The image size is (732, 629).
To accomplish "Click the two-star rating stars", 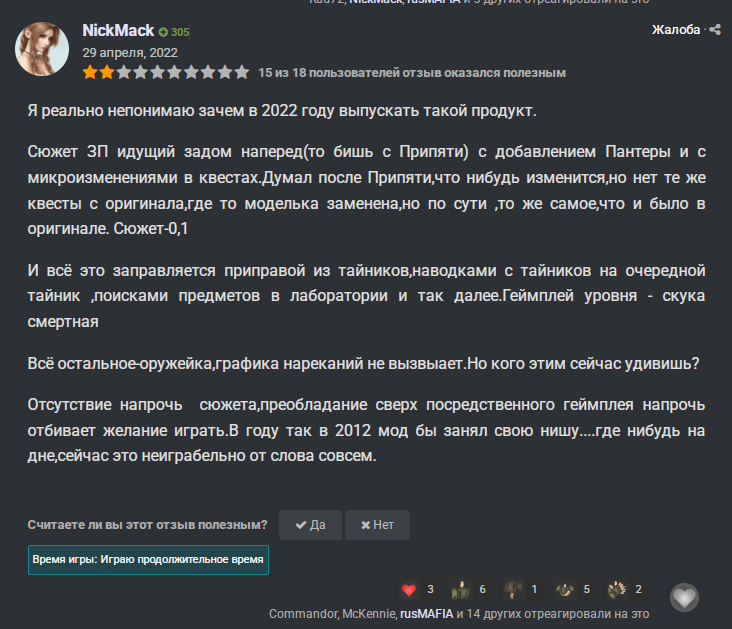I will (166, 72).
